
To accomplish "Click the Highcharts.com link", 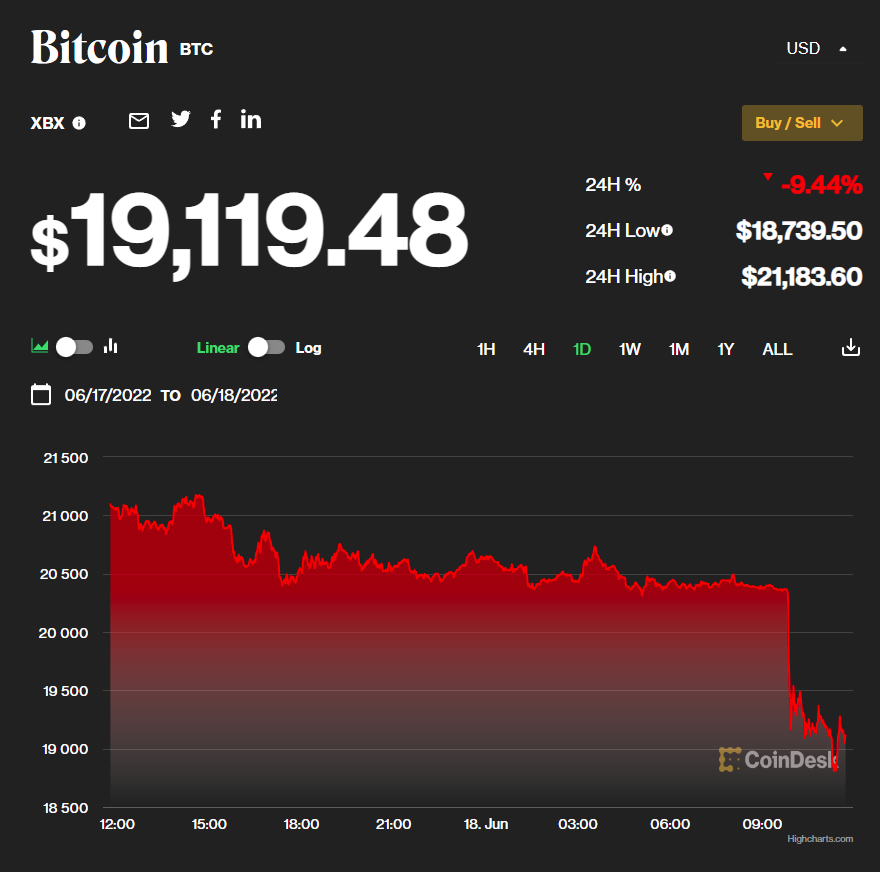I will tap(822, 839).
